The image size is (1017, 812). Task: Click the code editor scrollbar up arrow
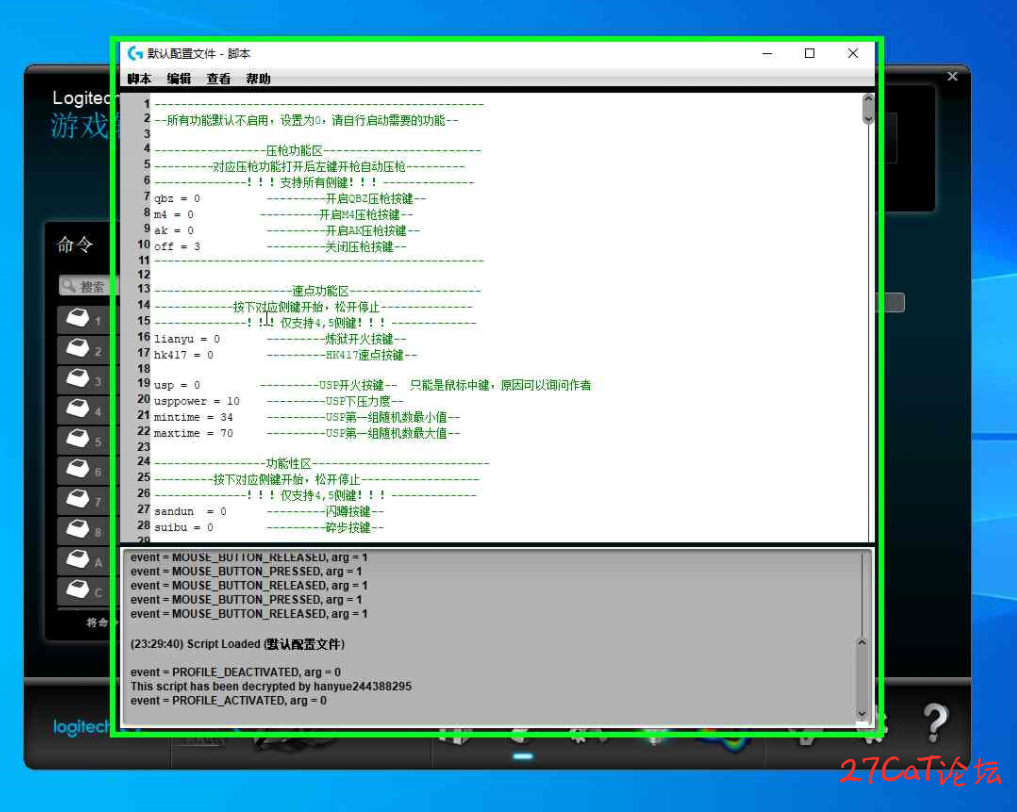[x=868, y=99]
